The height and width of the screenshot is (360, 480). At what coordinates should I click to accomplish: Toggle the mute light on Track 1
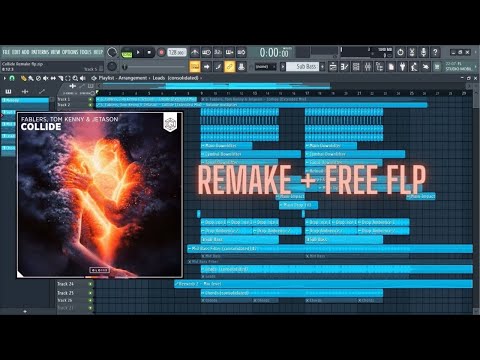[90, 99]
